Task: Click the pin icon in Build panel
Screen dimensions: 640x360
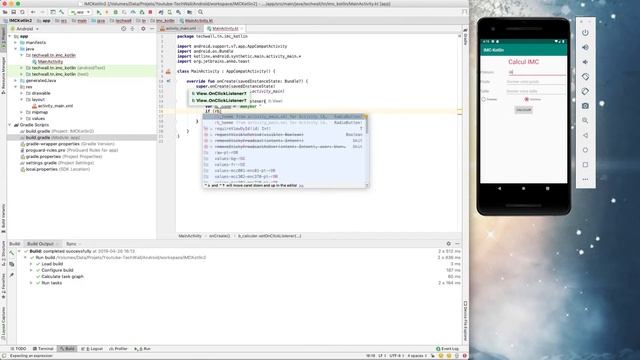Action: (x=11, y=276)
